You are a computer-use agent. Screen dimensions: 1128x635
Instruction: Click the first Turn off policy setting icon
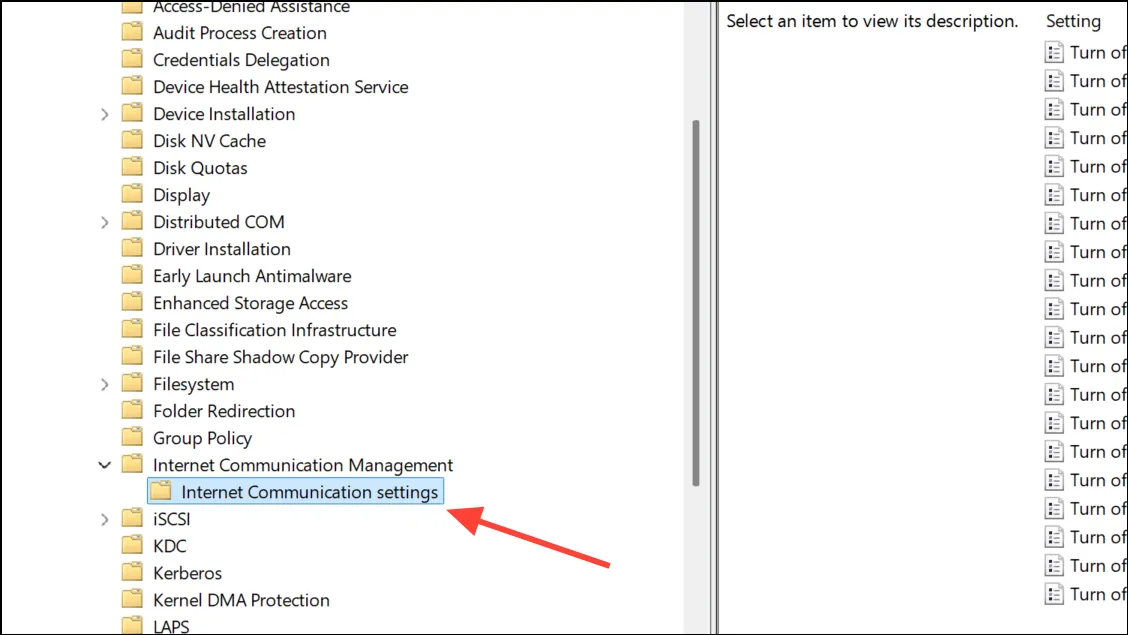[x=1054, y=52]
